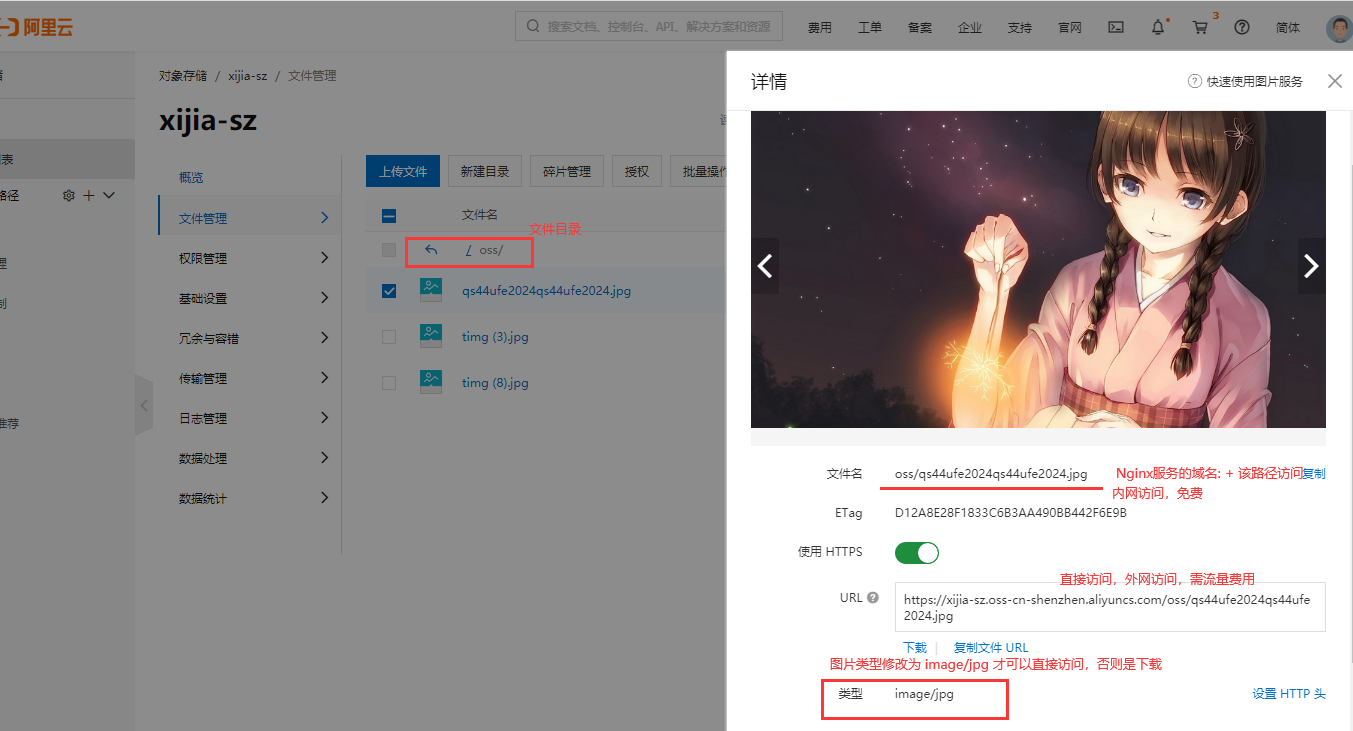Click the URL help info icon

[x=872, y=597]
